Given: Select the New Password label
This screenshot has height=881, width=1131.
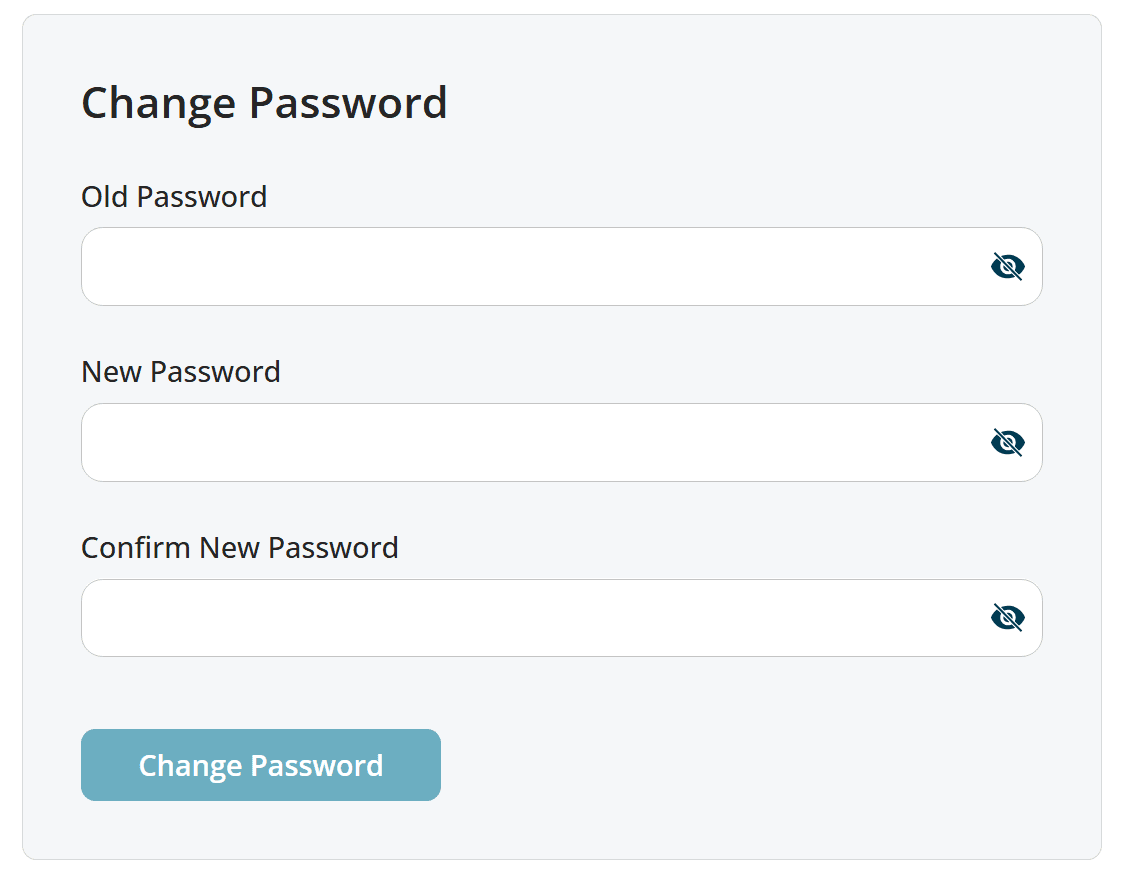Looking at the screenshot, I should (180, 372).
